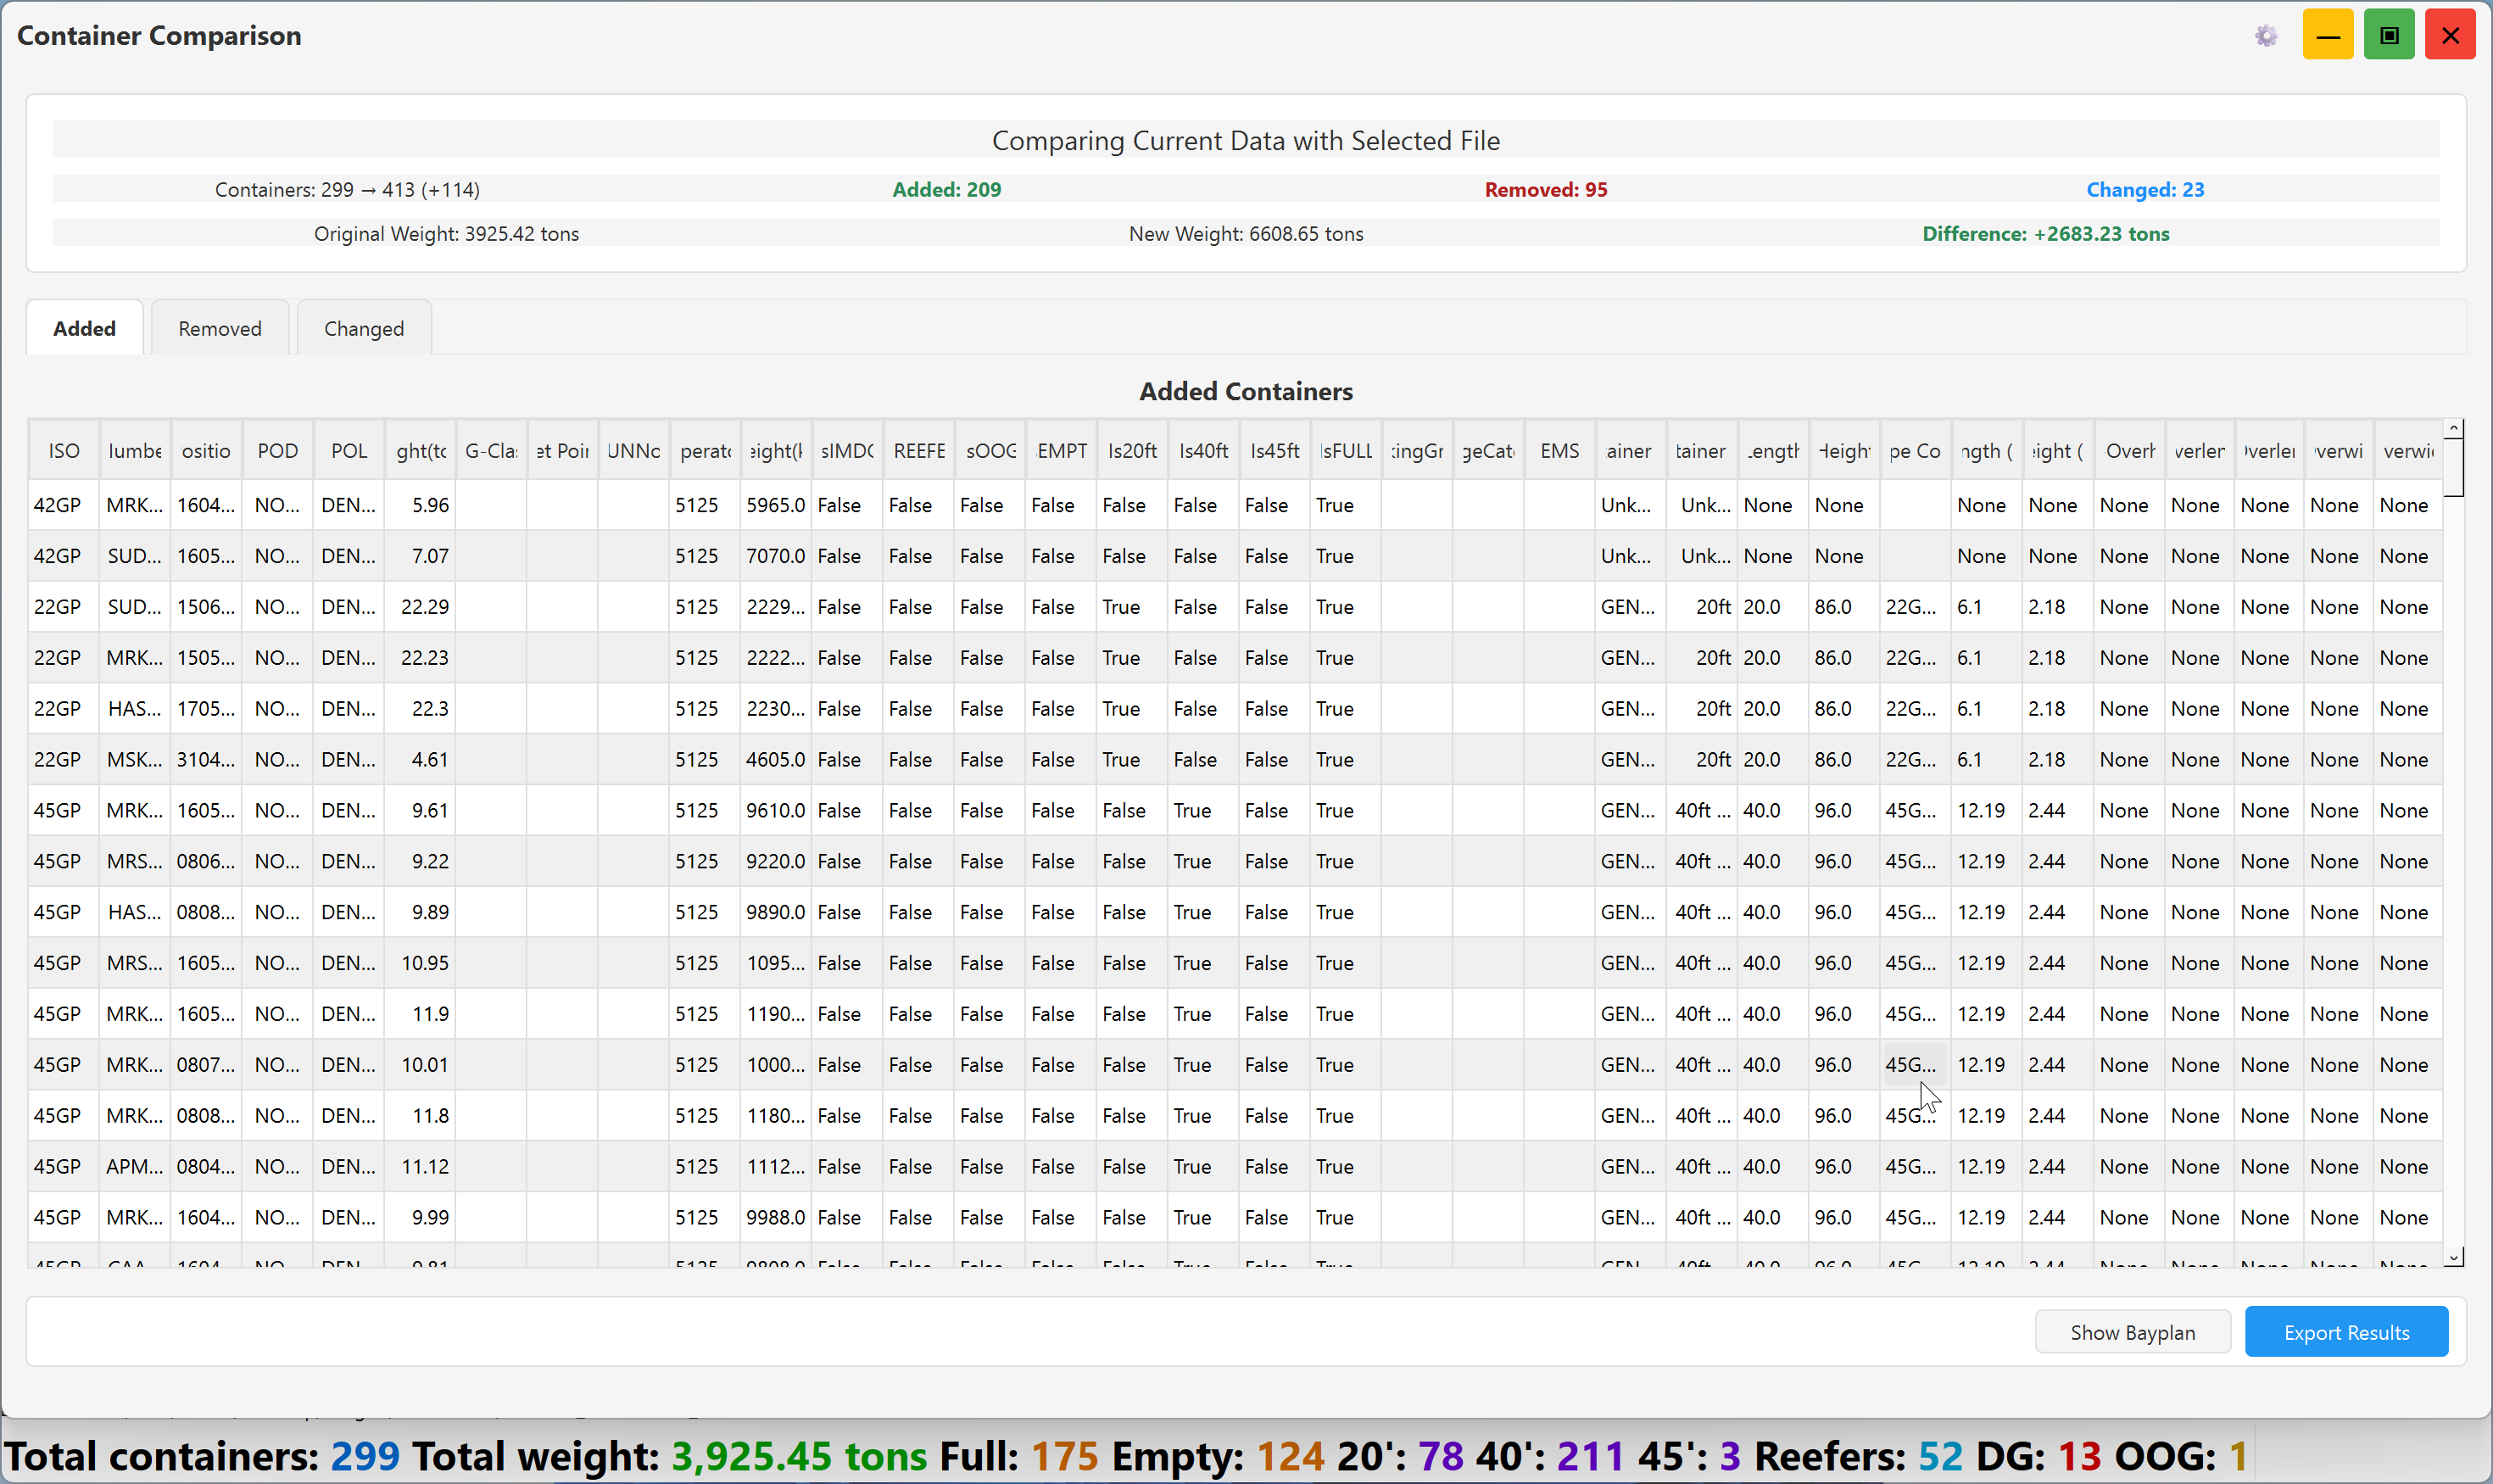Sort by the ISO column header
2493x1484 pixels.
64,451
